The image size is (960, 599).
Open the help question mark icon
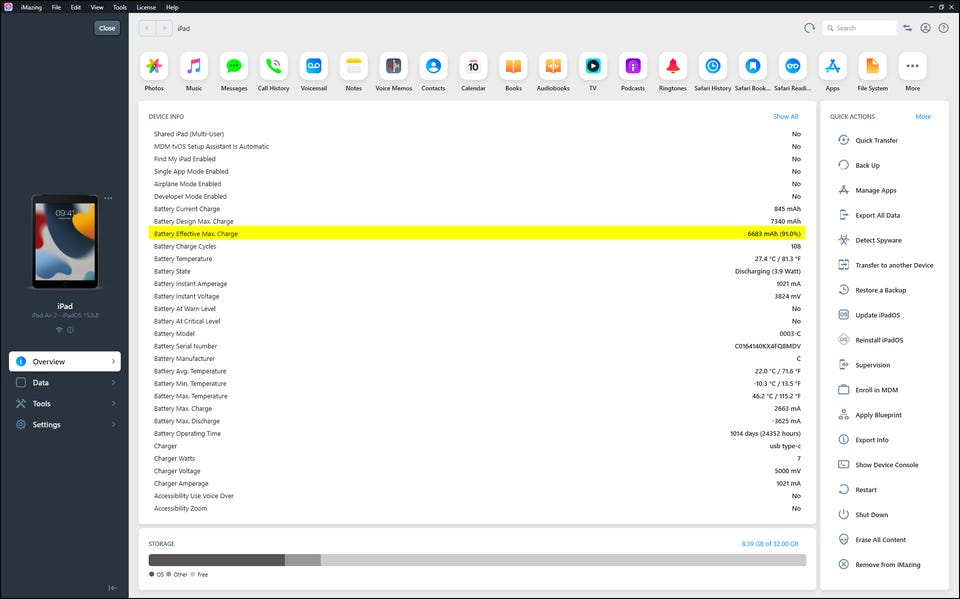[943, 28]
